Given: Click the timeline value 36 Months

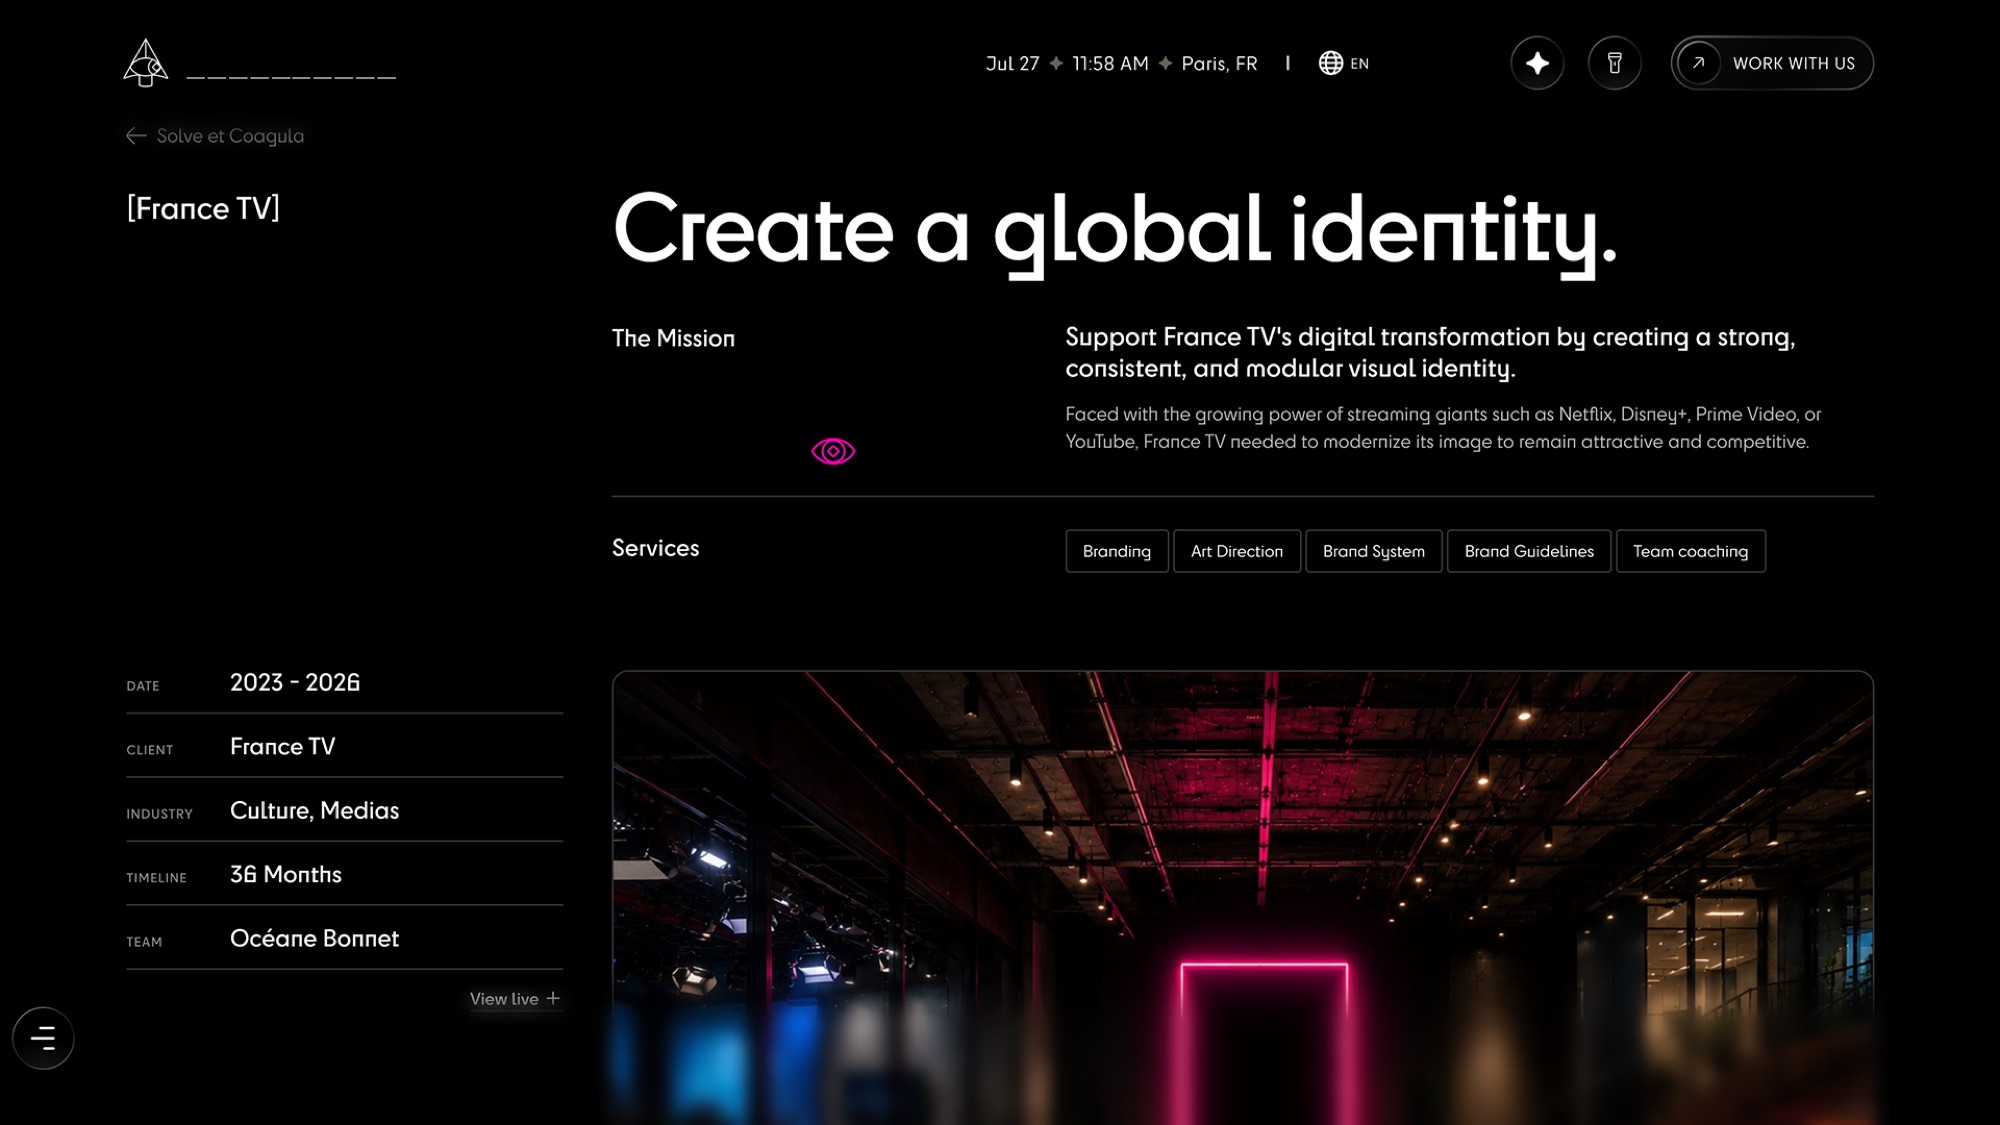Looking at the screenshot, I should point(286,874).
